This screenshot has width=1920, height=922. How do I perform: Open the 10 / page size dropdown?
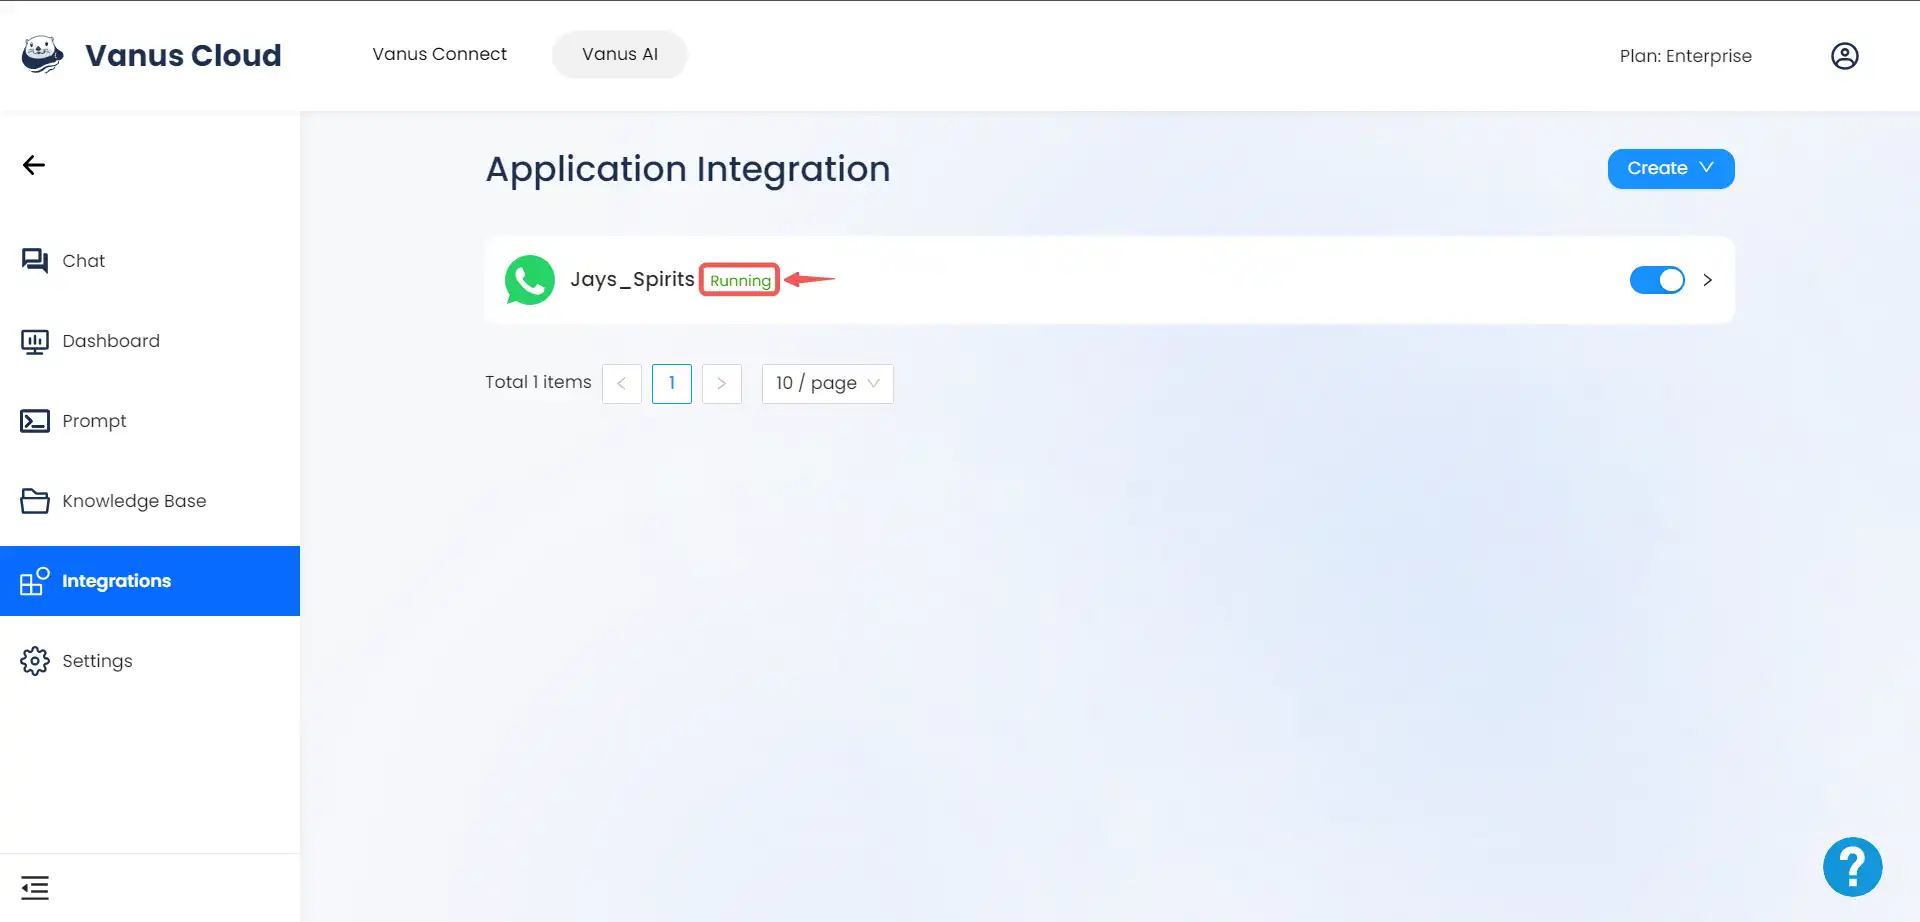click(828, 384)
